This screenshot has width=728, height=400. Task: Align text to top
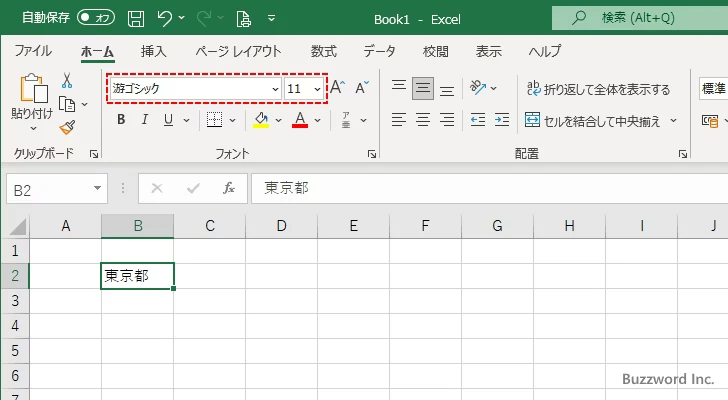[x=398, y=87]
